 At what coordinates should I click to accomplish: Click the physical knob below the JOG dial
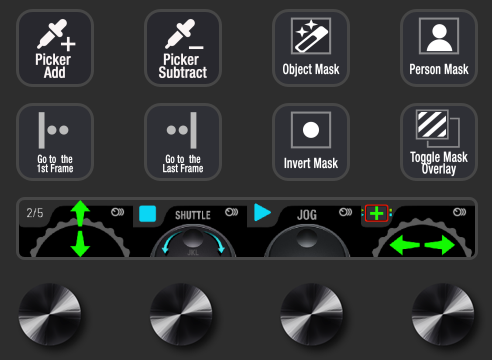click(312, 314)
